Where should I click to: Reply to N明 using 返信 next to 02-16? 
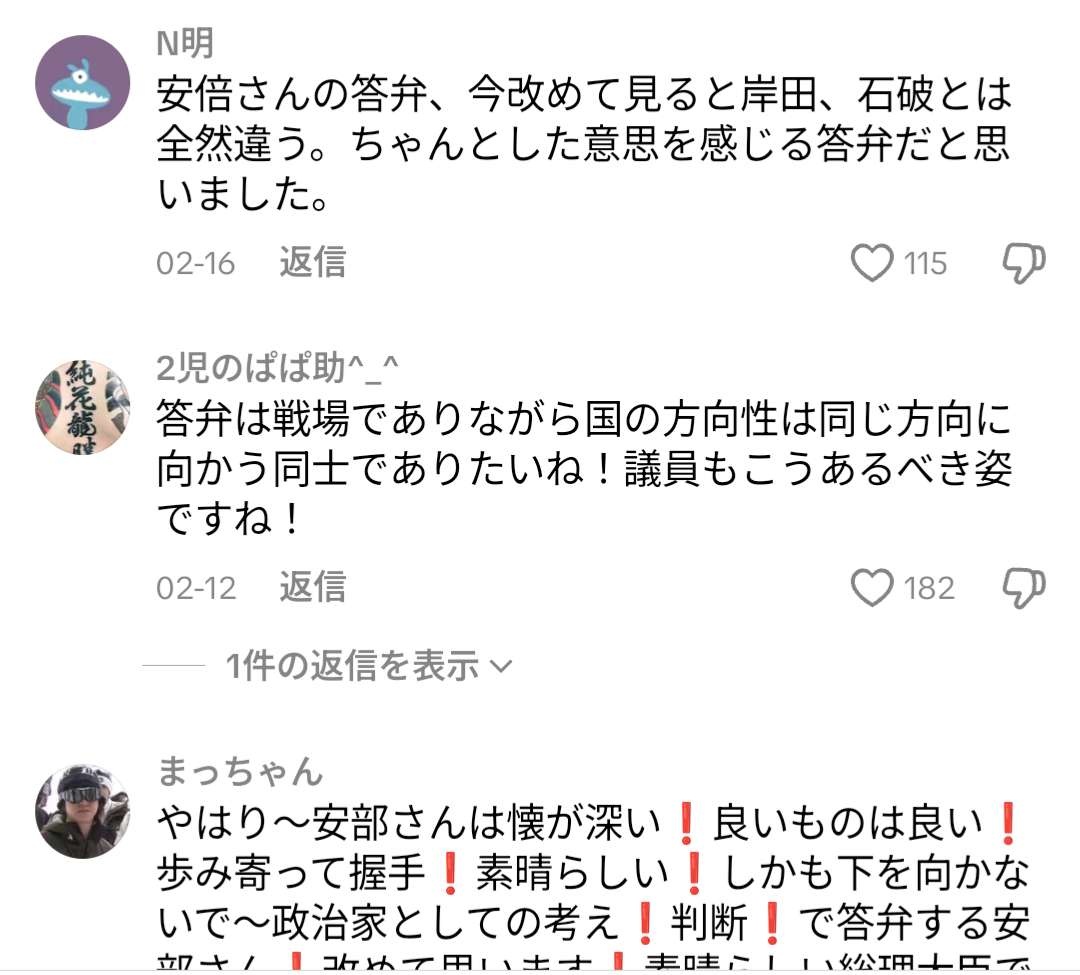pyautogui.click(x=313, y=262)
